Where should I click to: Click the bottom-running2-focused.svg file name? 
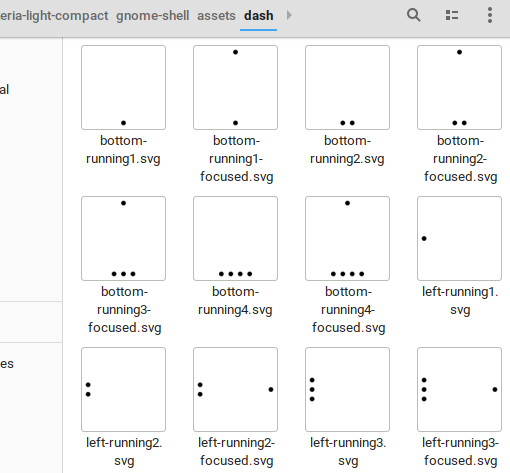(x=460, y=159)
